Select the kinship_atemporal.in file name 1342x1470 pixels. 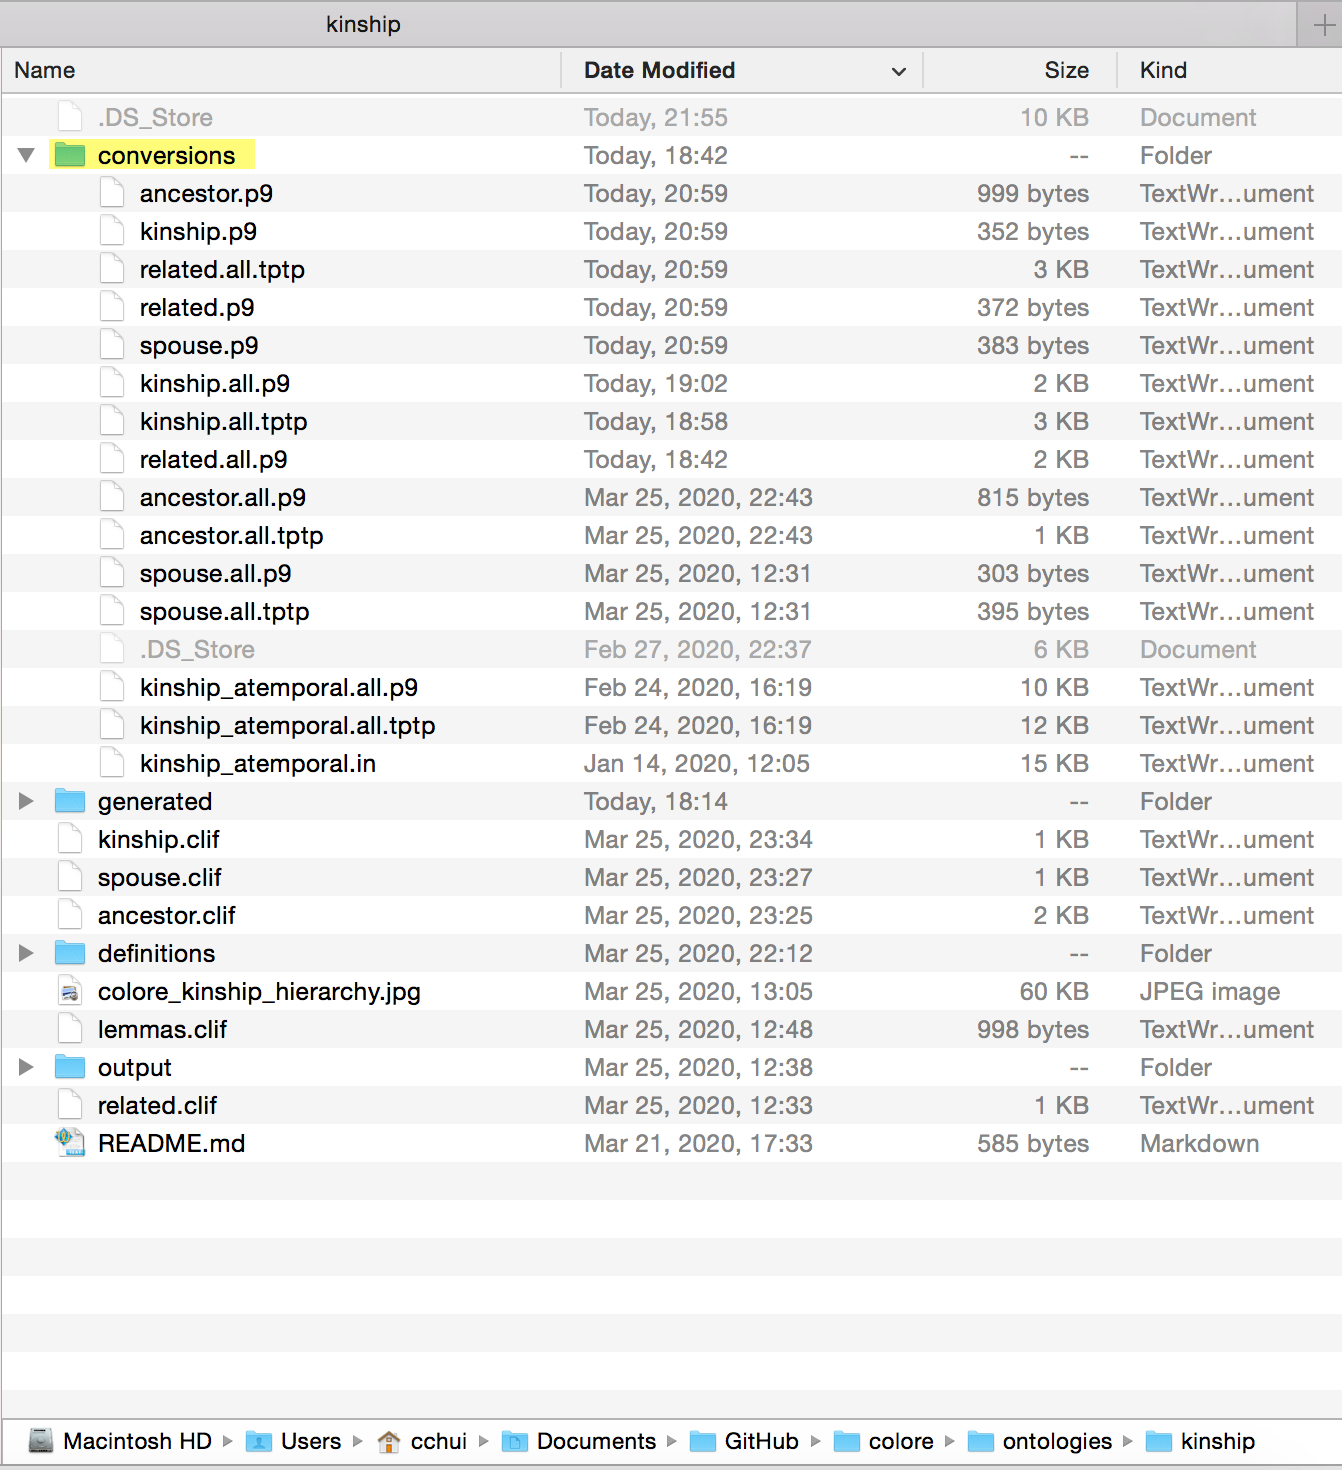point(257,763)
